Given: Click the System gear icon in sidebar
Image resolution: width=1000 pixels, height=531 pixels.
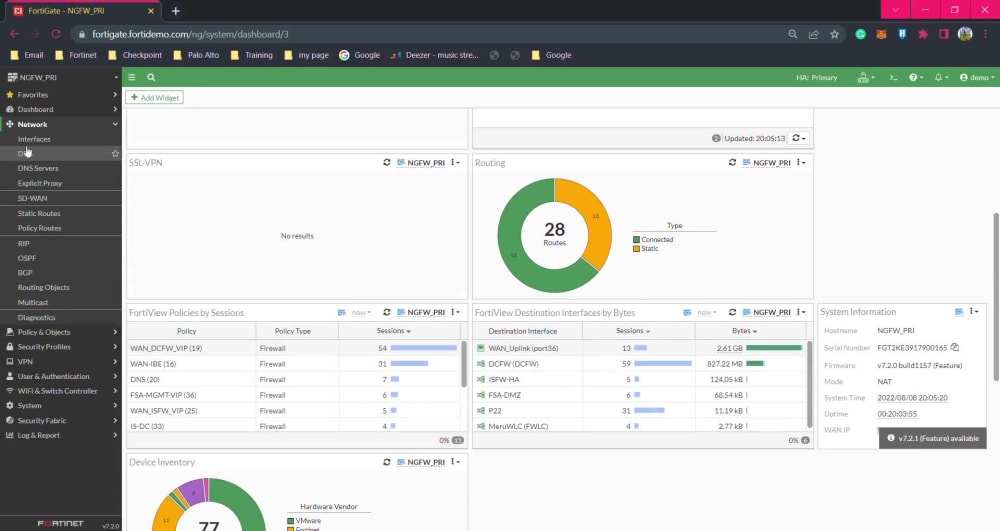Looking at the screenshot, I should tap(10, 405).
